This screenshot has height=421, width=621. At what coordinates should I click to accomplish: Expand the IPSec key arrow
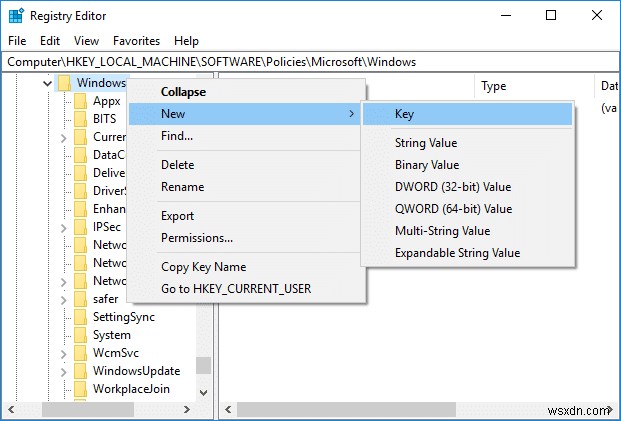point(64,228)
